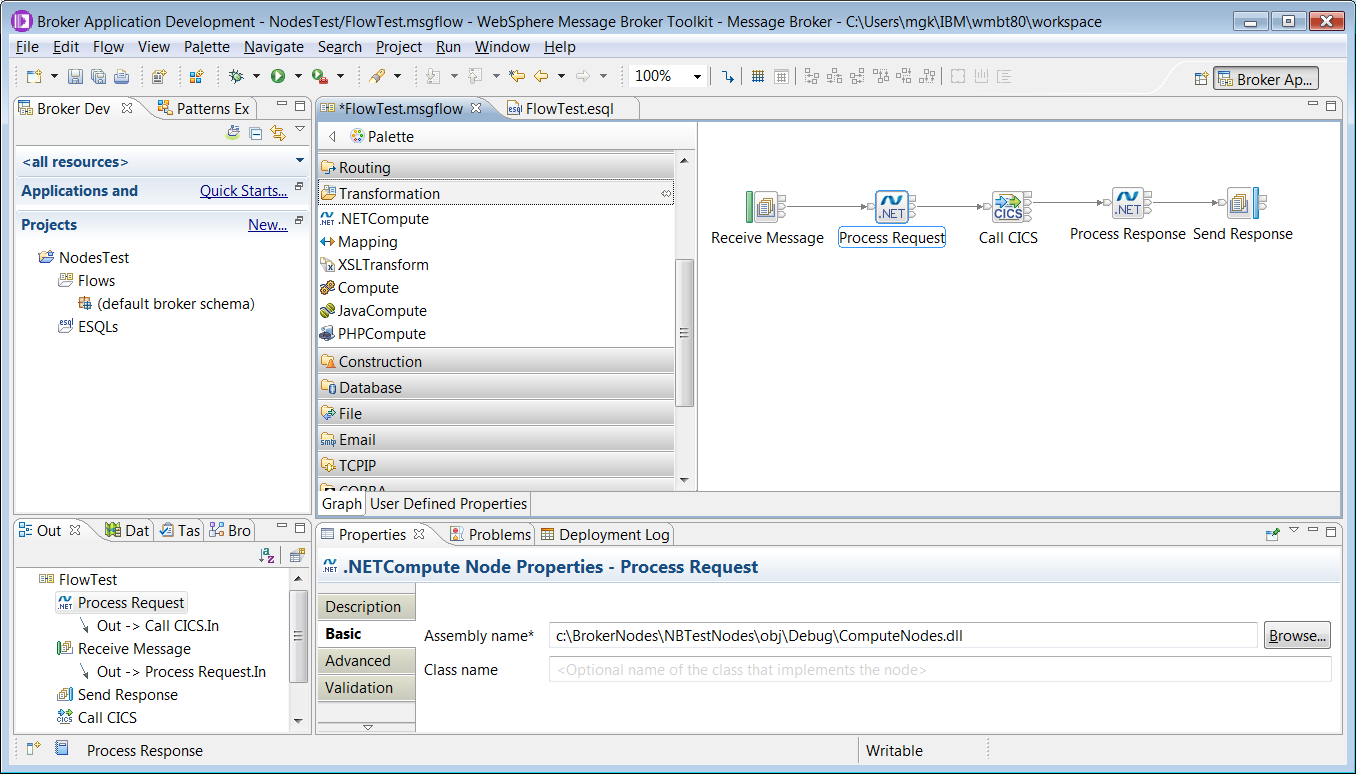The width and height of the screenshot is (1356, 774).
Task: Open the Deployment Log tab
Action: 605,535
